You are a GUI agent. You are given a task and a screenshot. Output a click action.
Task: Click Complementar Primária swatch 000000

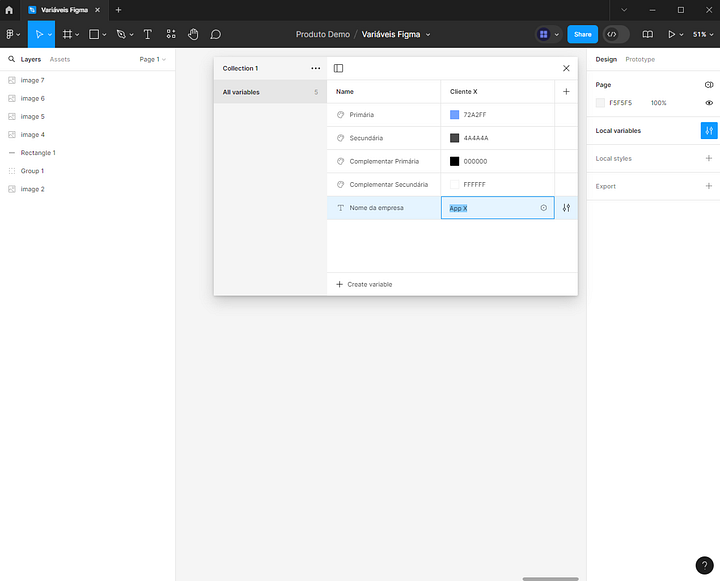(x=454, y=161)
